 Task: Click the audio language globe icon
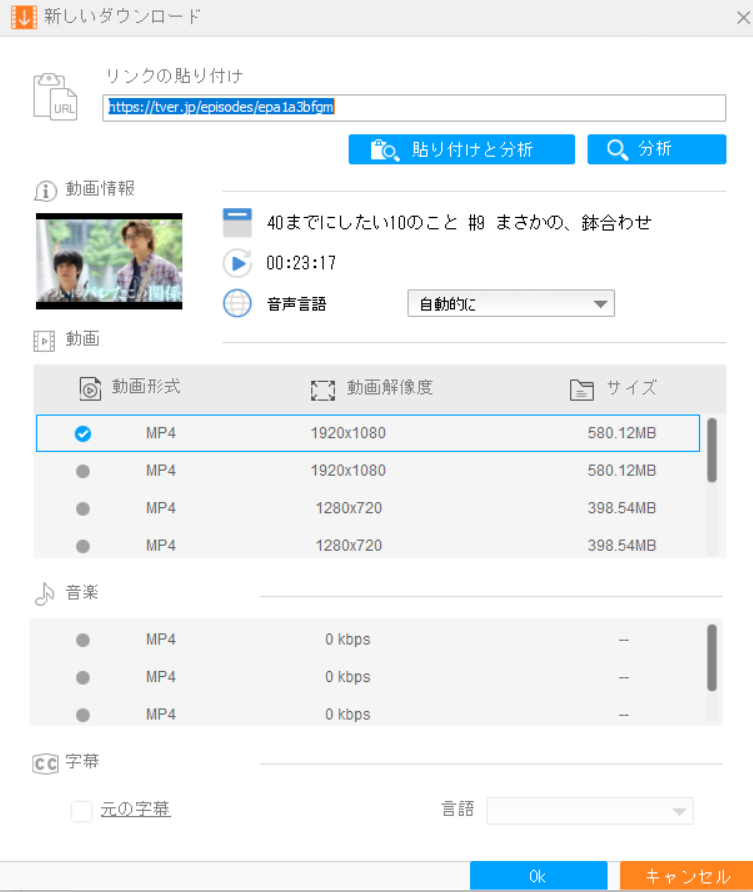237,303
